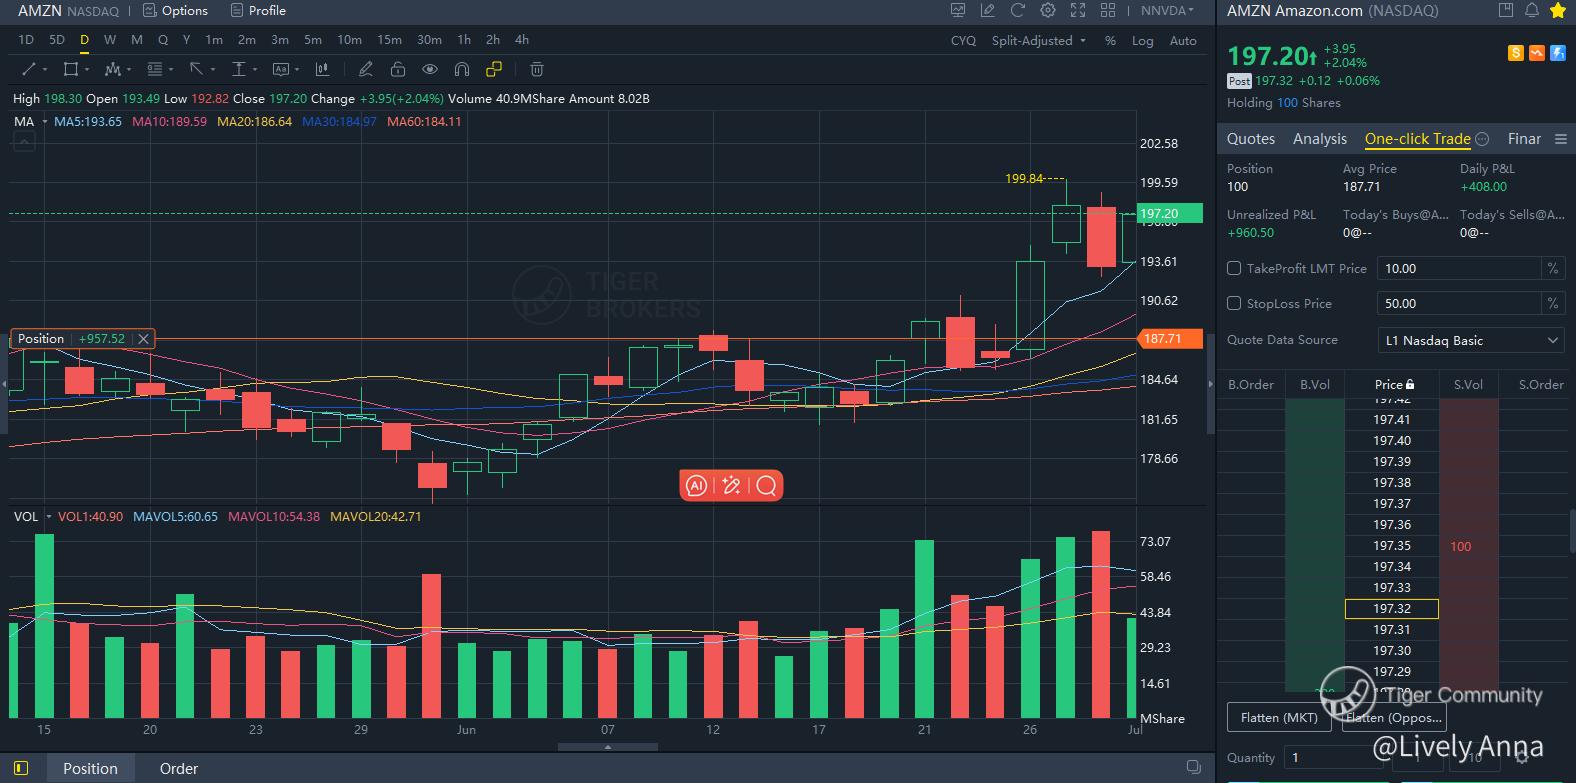Open the TakeProfit percent unit dropdown

click(1553, 268)
